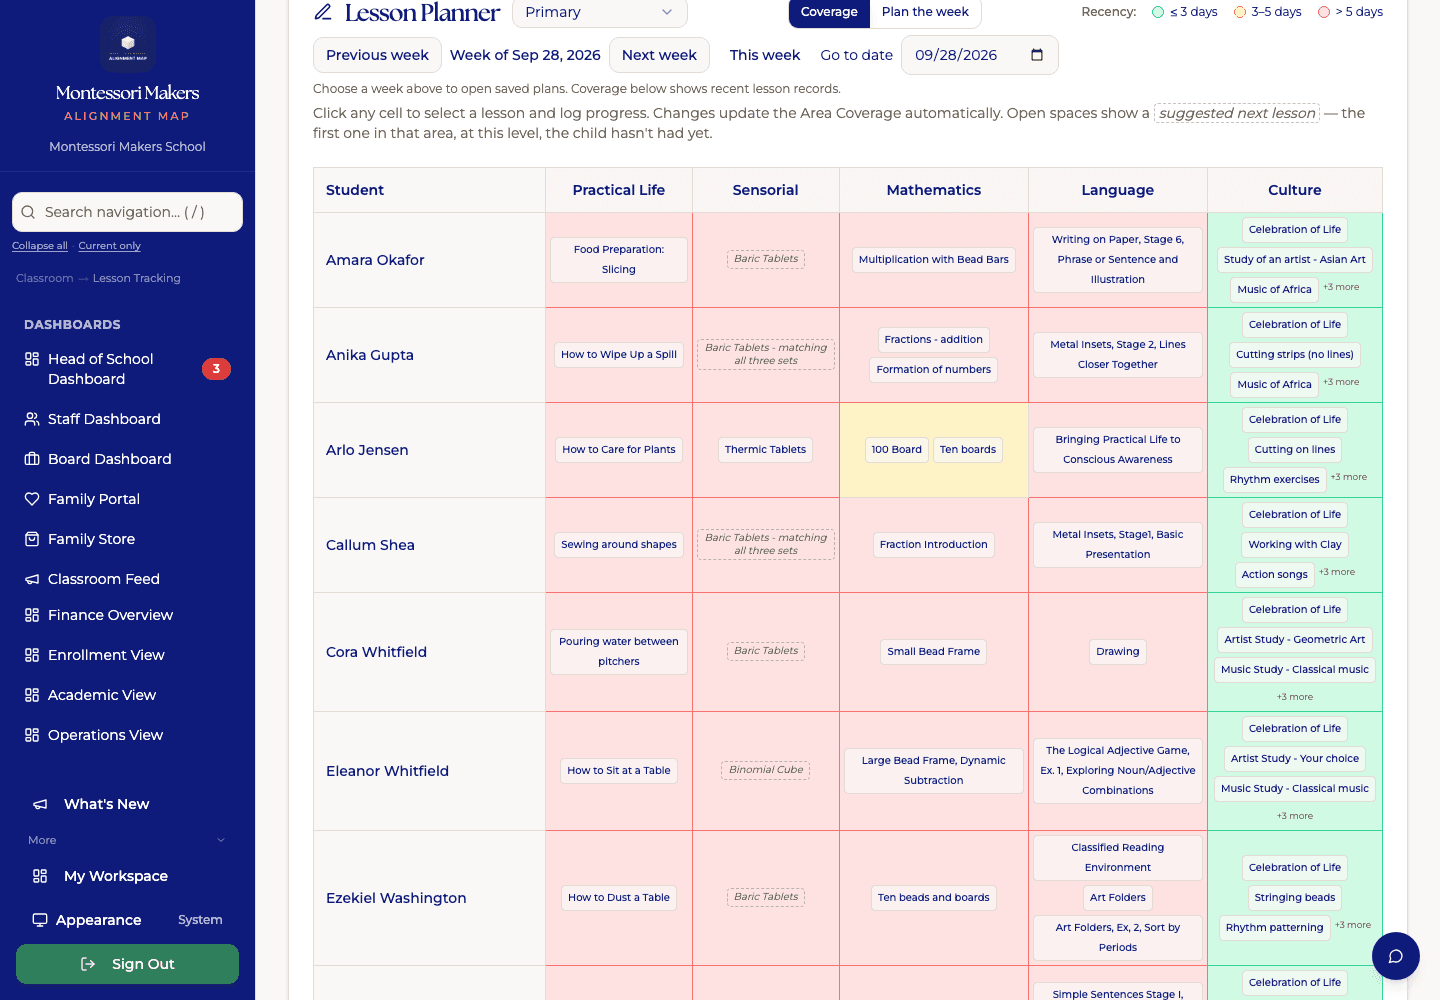
Task: Click the What's New megaphone icon
Action: tap(40, 804)
